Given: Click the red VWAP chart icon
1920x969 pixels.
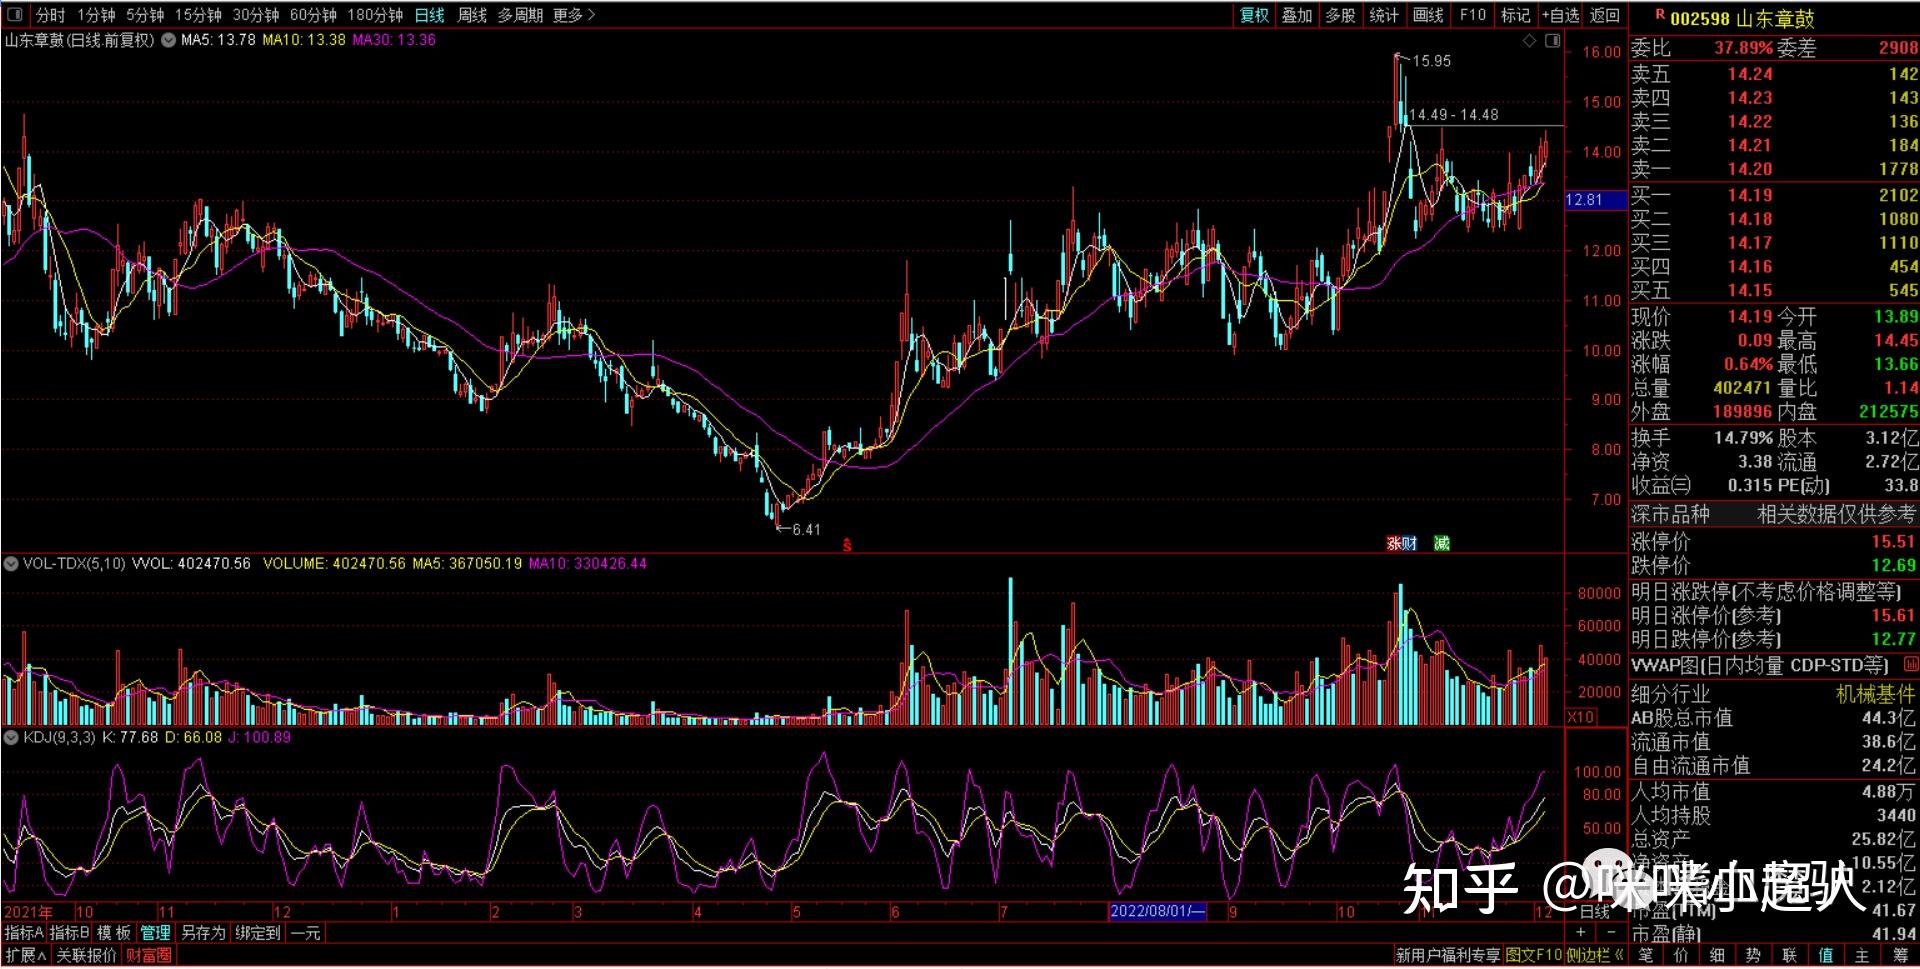Looking at the screenshot, I should coord(1910,665).
